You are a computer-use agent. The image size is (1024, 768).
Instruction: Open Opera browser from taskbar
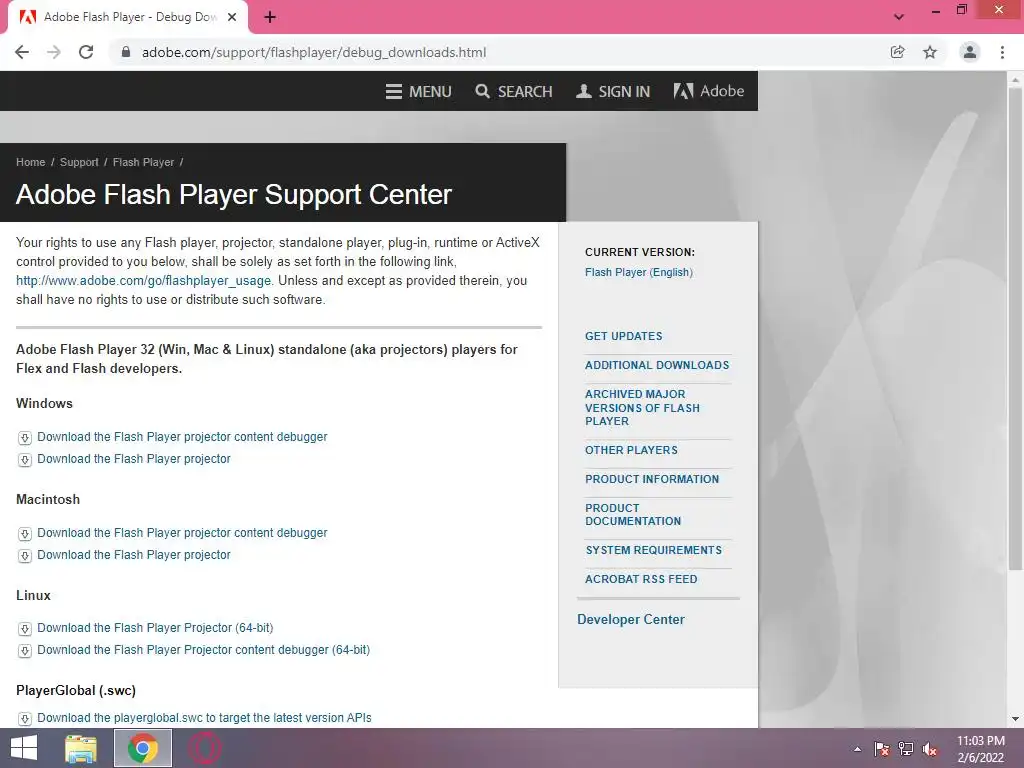click(204, 748)
